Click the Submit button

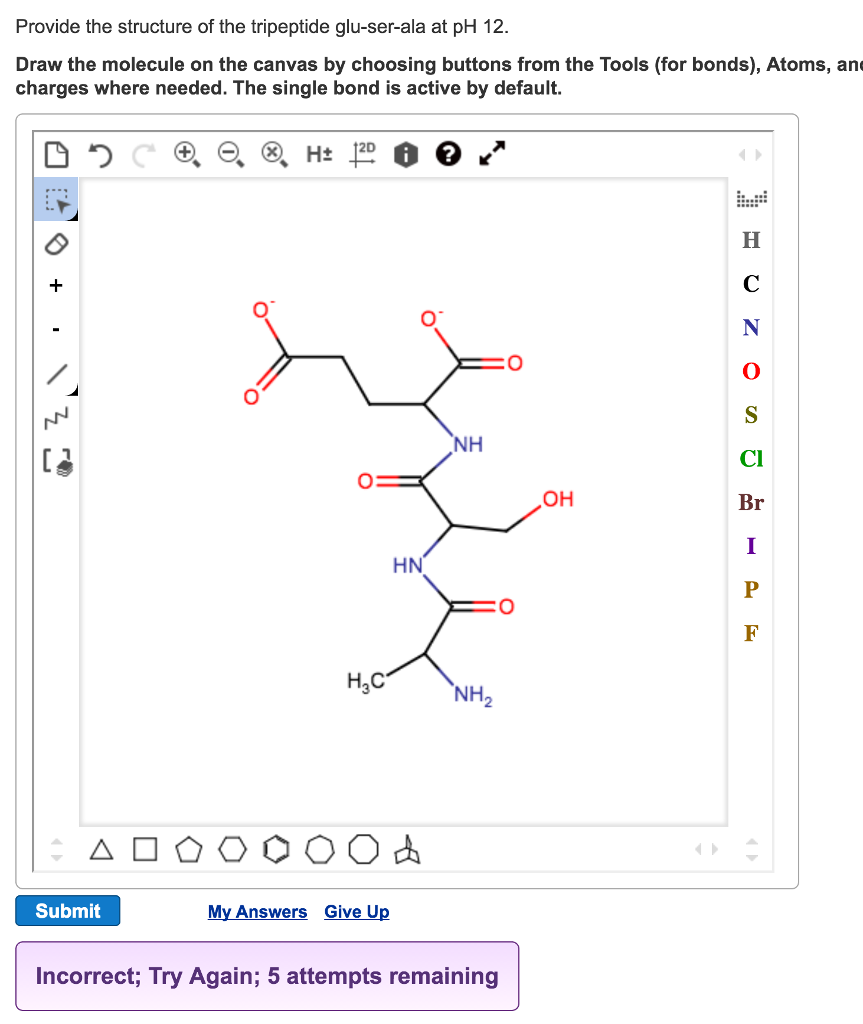(x=67, y=910)
